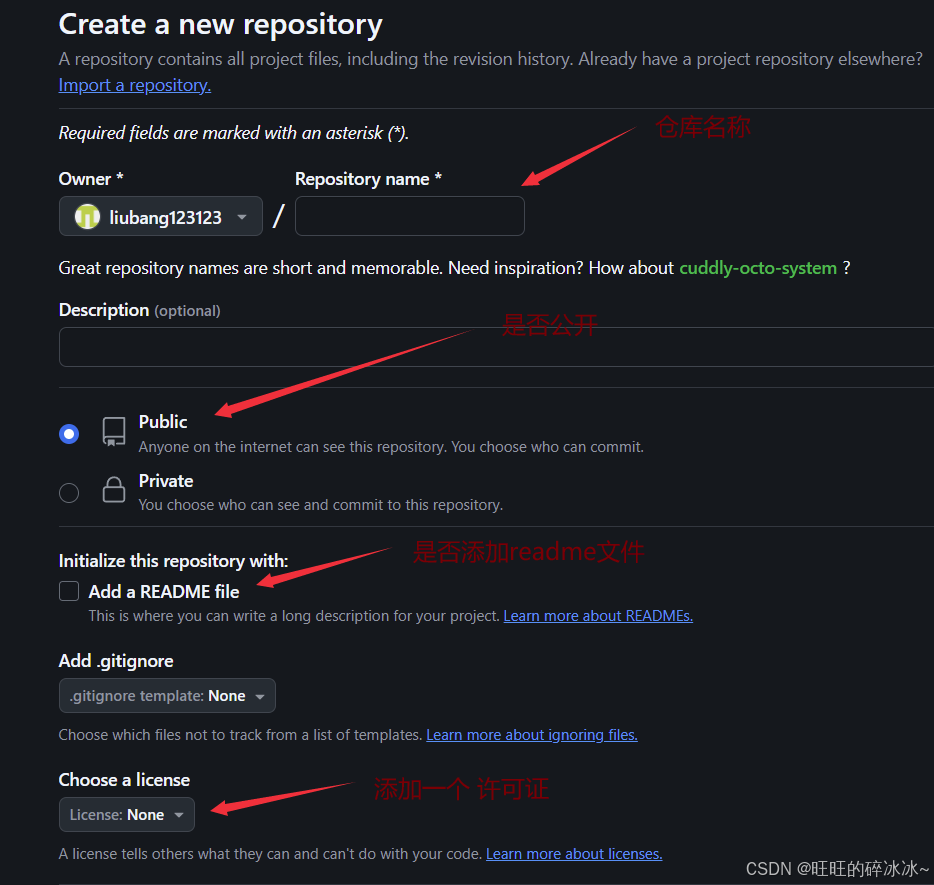Click the Initialize this repository with heading

[x=173, y=561]
